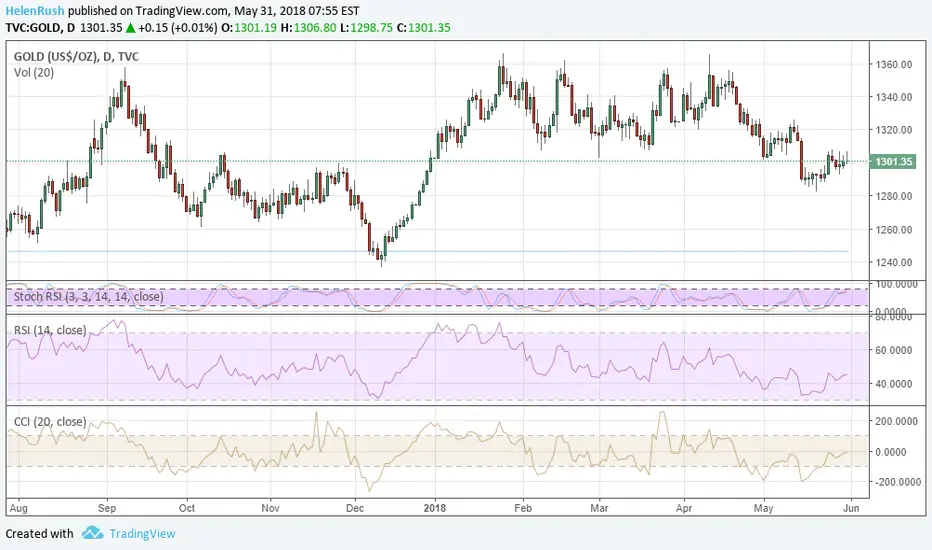The image size is (932, 550).
Task: Click the HelenRush author name
Action: (x=35, y=11)
